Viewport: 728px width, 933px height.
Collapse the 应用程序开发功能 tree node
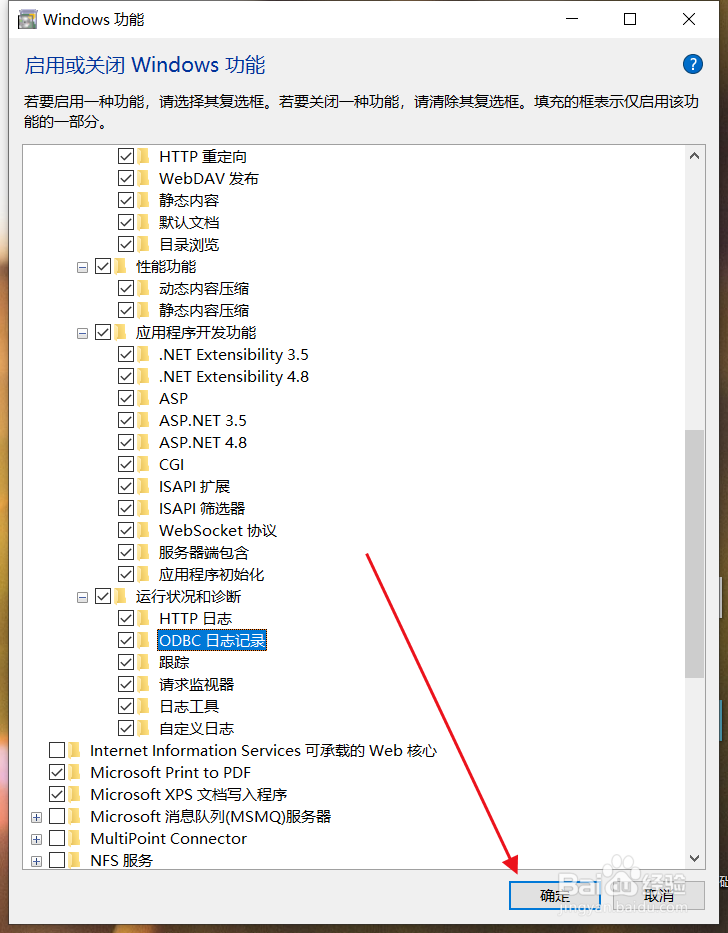coord(82,334)
